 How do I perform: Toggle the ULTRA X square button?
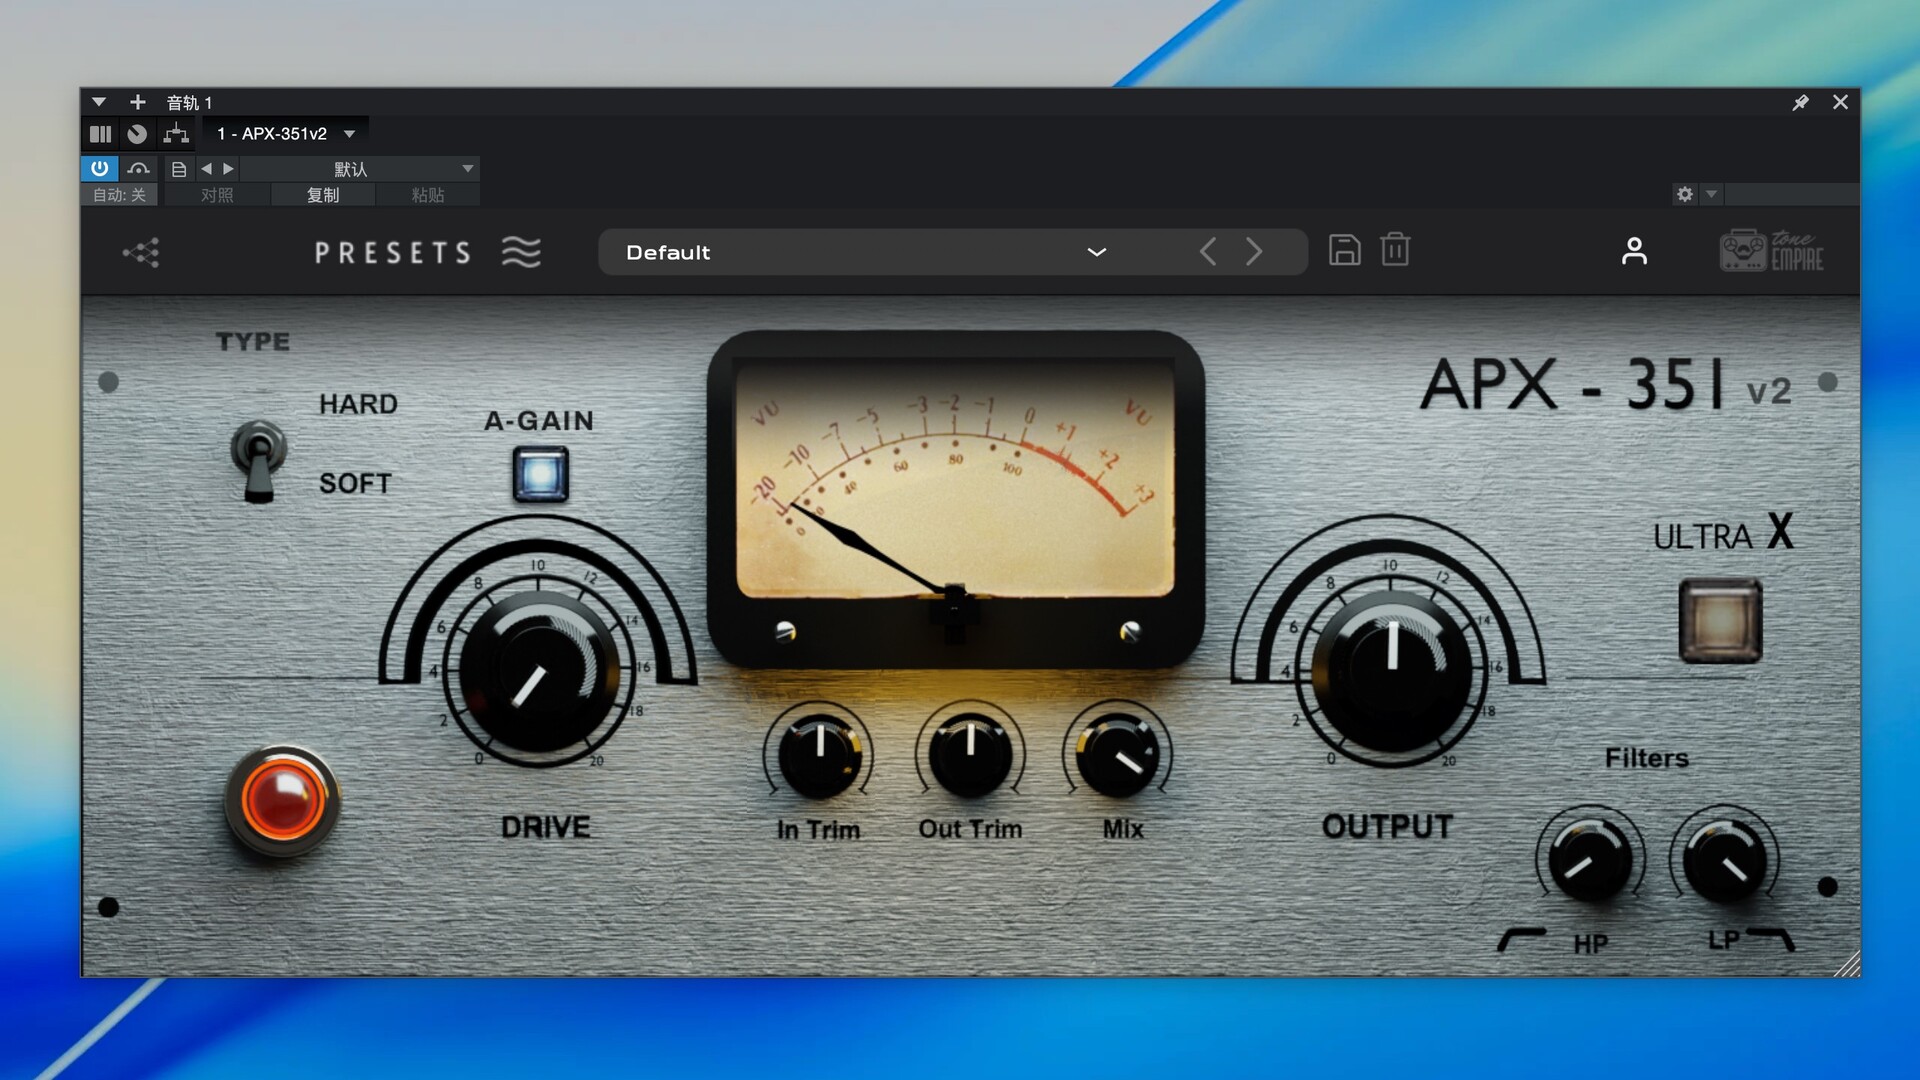(x=1720, y=620)
